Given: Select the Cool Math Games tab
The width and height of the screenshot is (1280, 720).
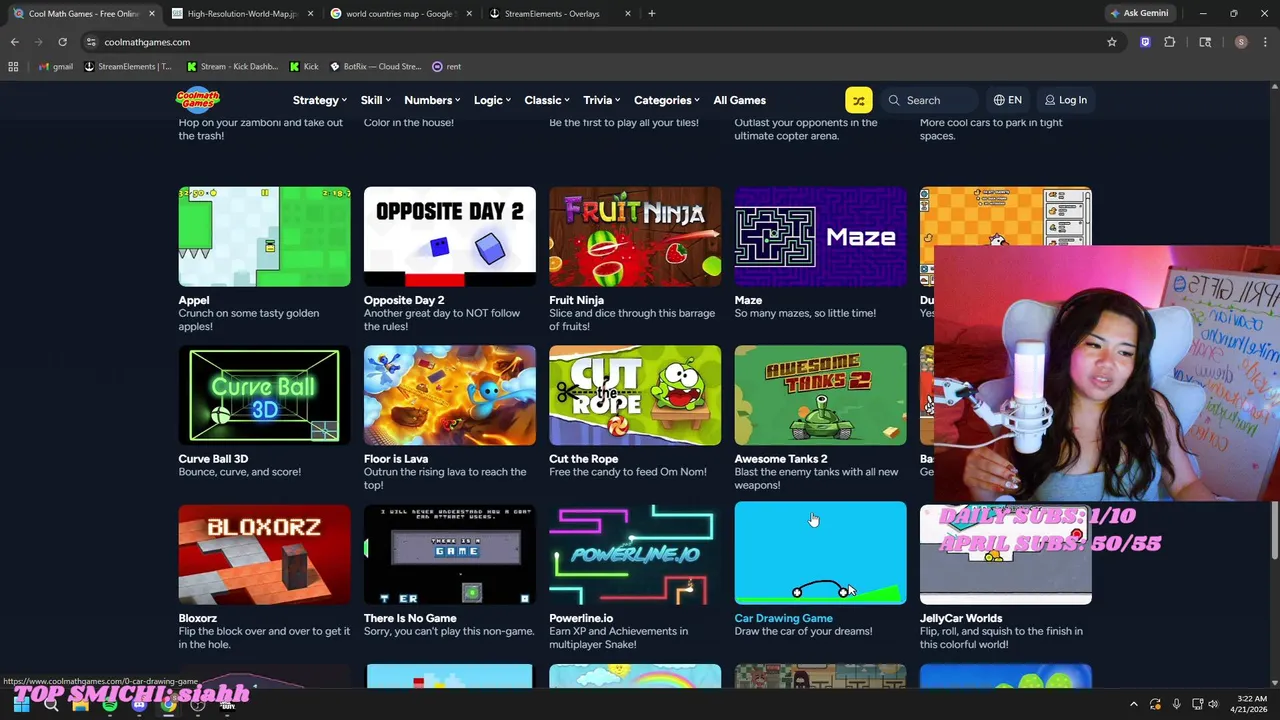Looking at the screenshot, I should tap(82, 14).
